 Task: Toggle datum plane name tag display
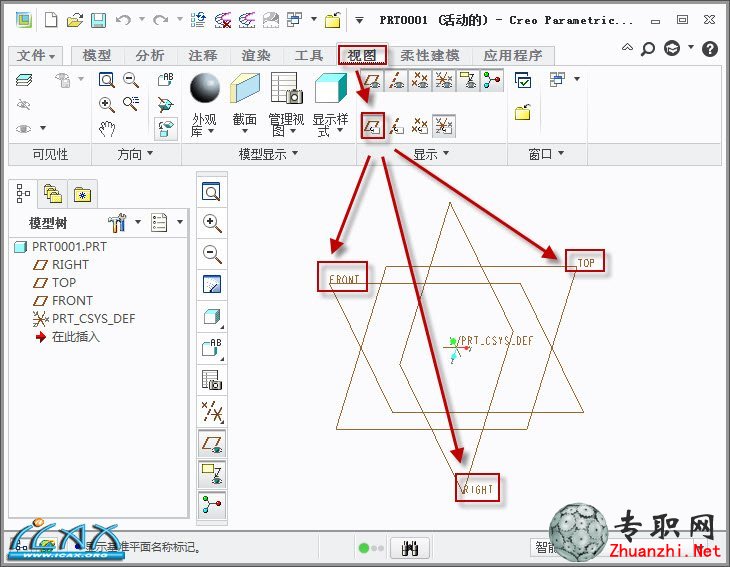coord(373,126)
